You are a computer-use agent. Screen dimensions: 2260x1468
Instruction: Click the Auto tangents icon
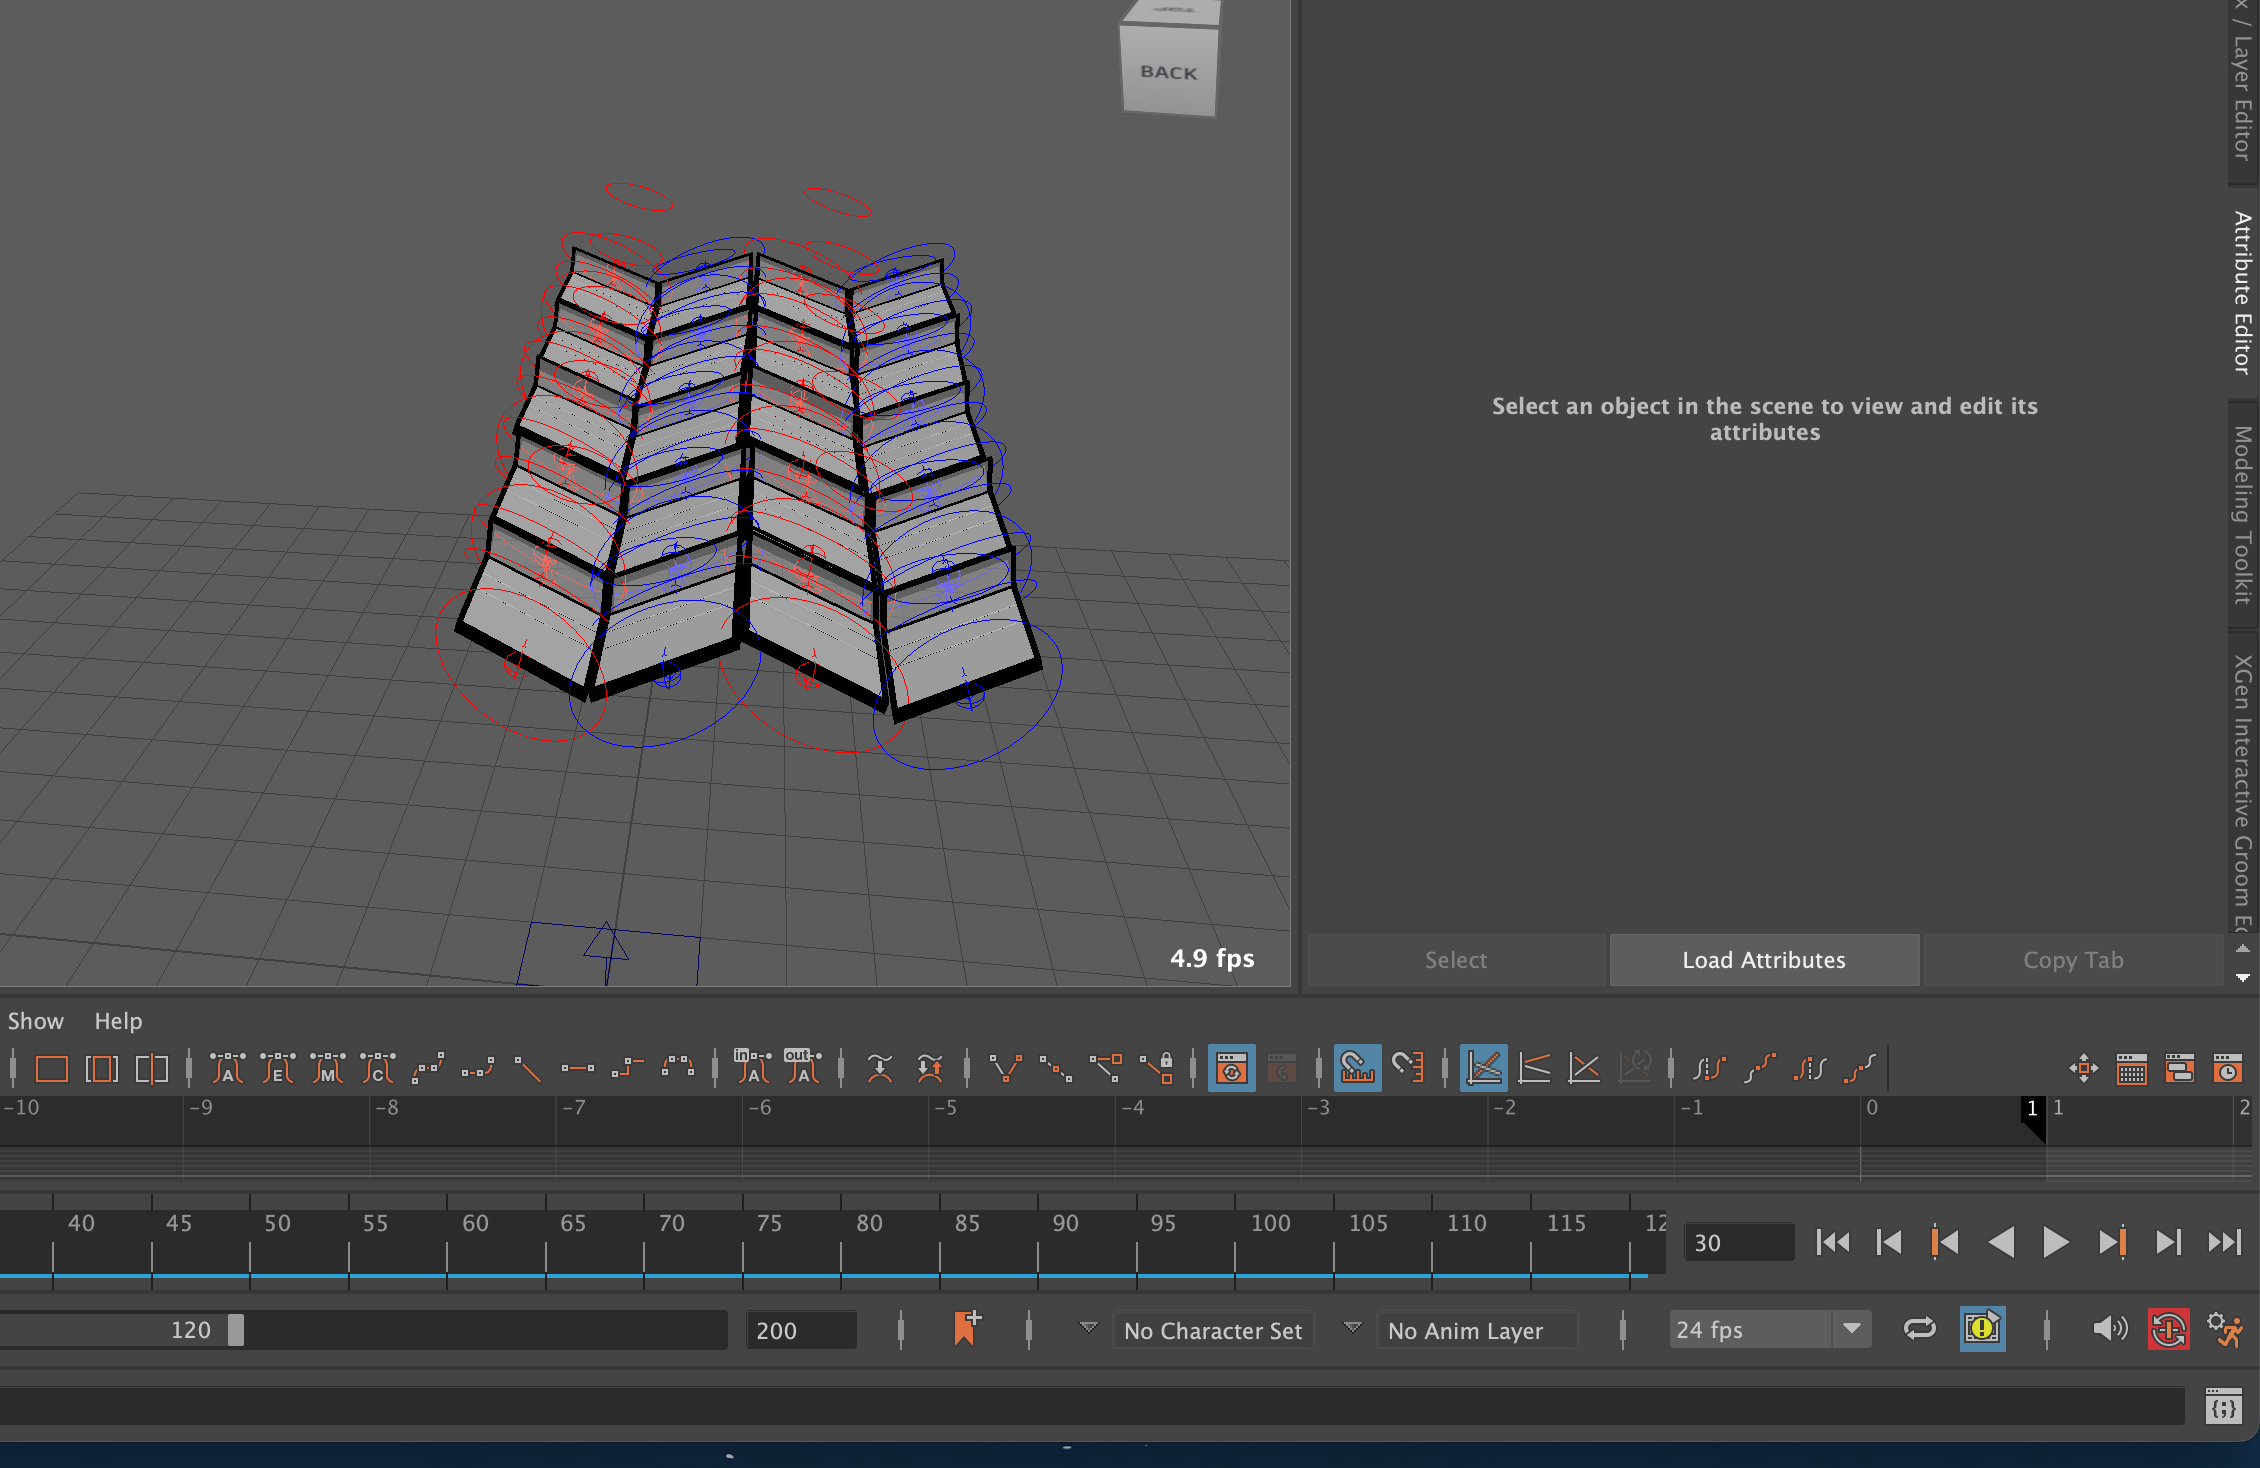[227, 1068]
